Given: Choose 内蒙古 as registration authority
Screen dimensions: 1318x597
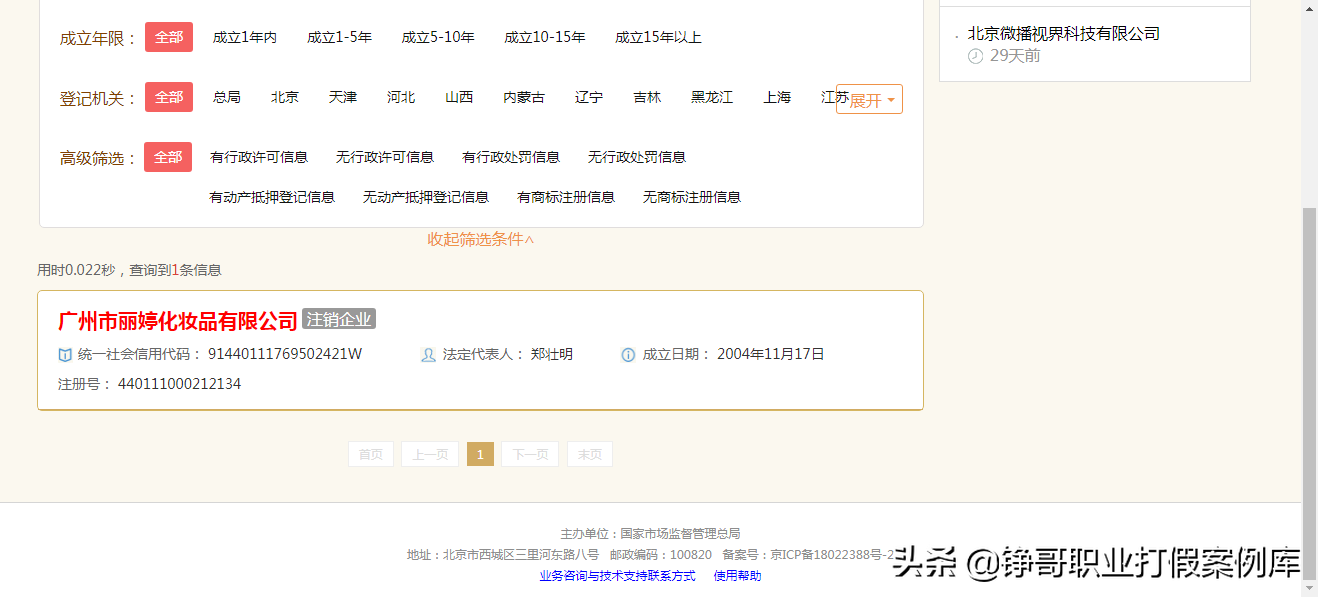Looking at the screenshot, I should (x=524, y=97).
